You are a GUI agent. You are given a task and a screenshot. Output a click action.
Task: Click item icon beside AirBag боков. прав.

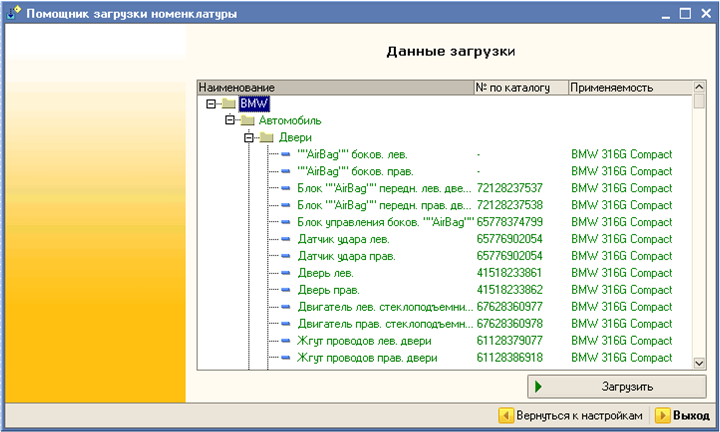click(x=286, y=171)
